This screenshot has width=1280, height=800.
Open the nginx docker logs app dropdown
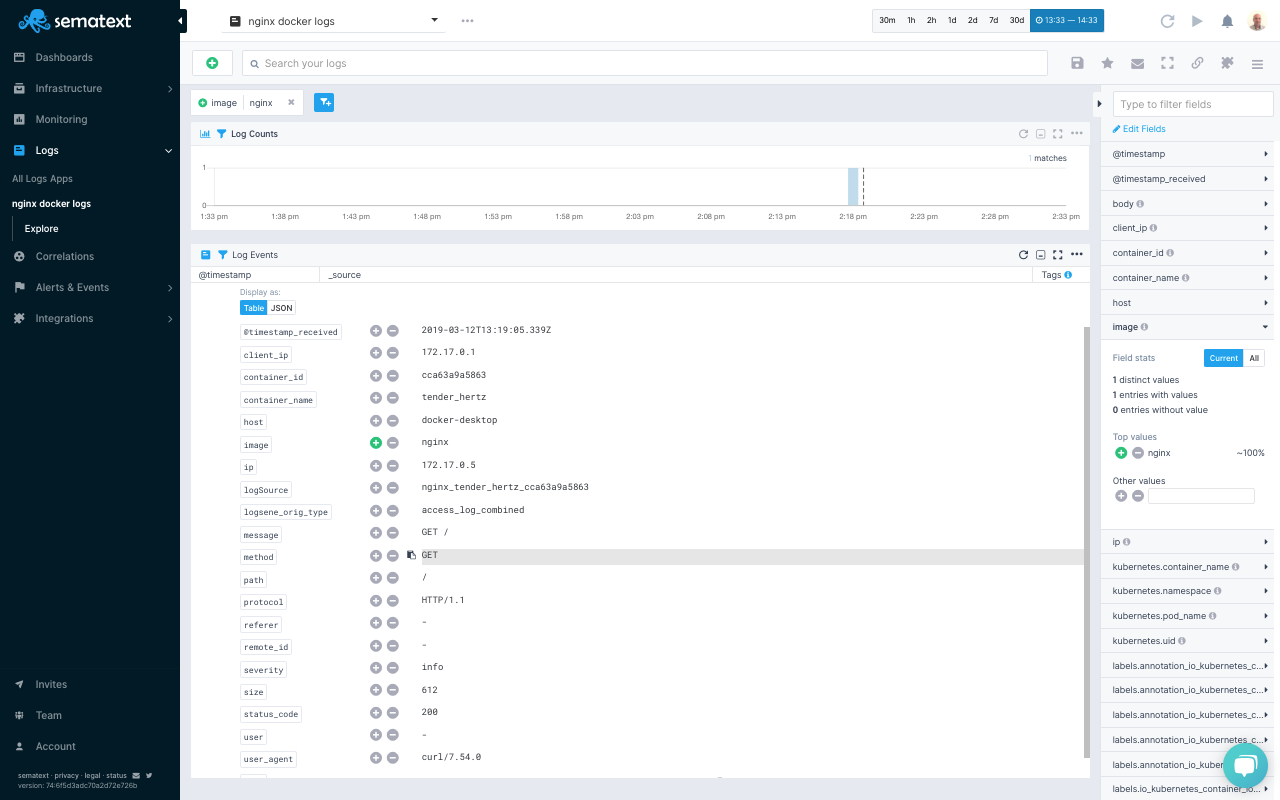pyautogui.click(x=333, y=20)
